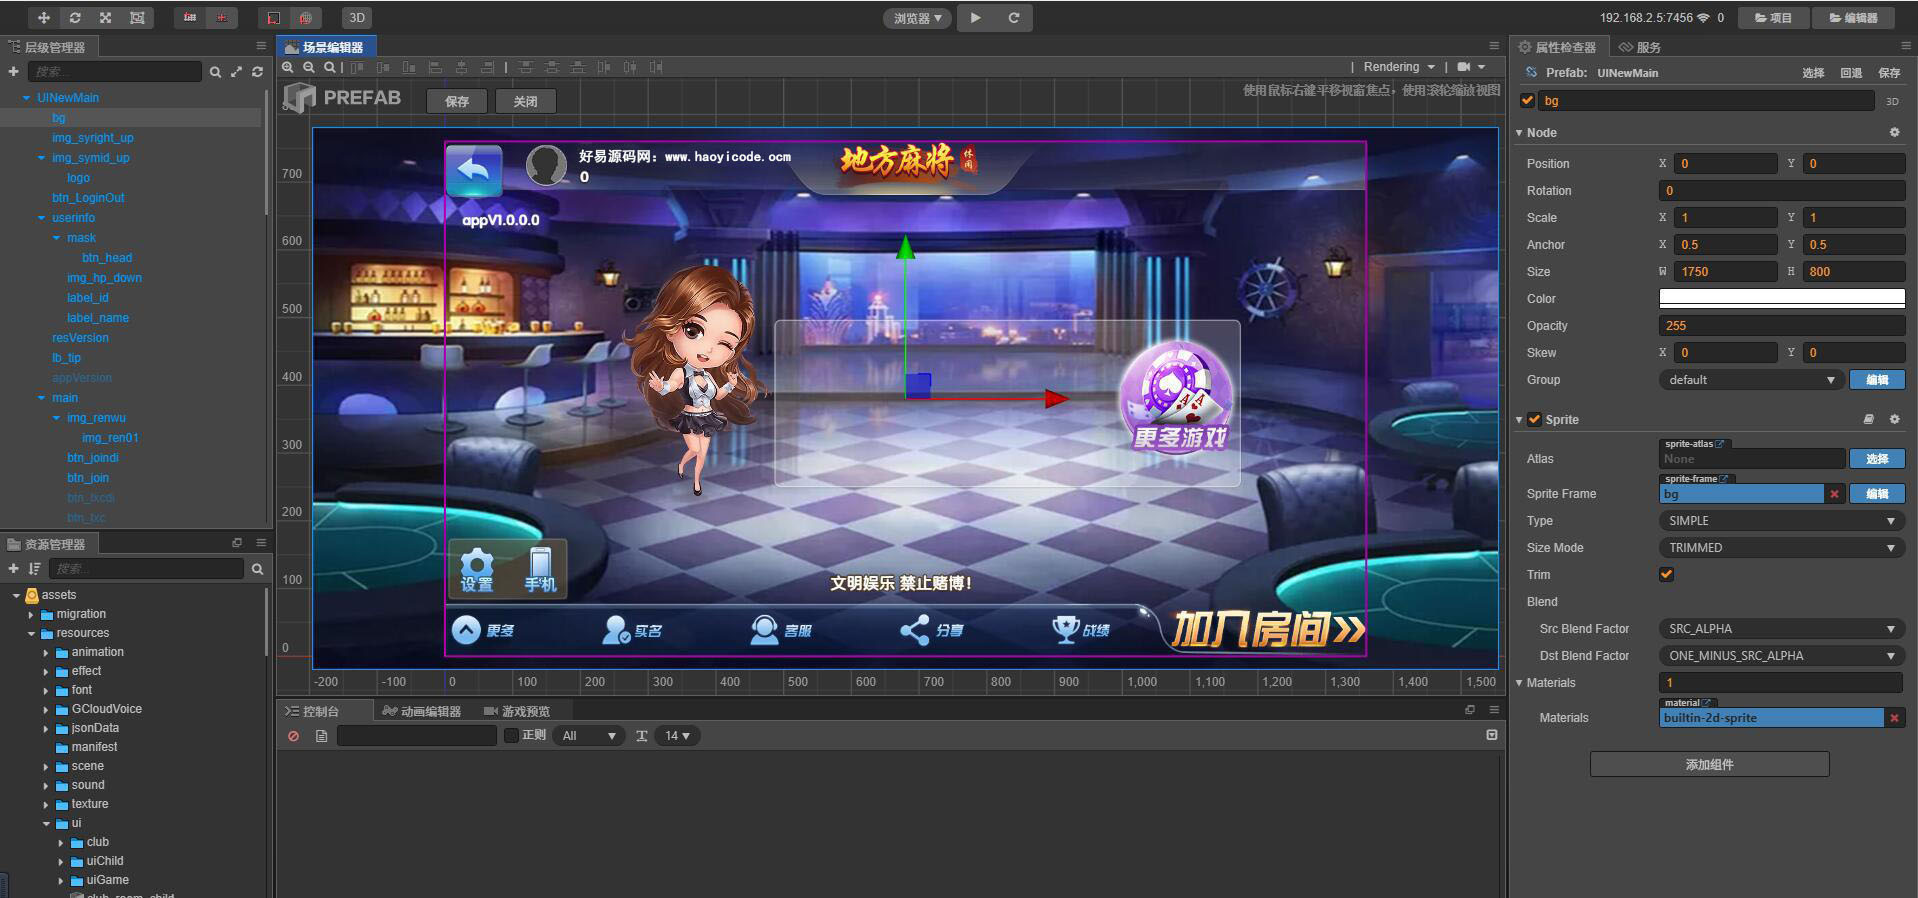Select the rotate transform tool

coord(75,18)
